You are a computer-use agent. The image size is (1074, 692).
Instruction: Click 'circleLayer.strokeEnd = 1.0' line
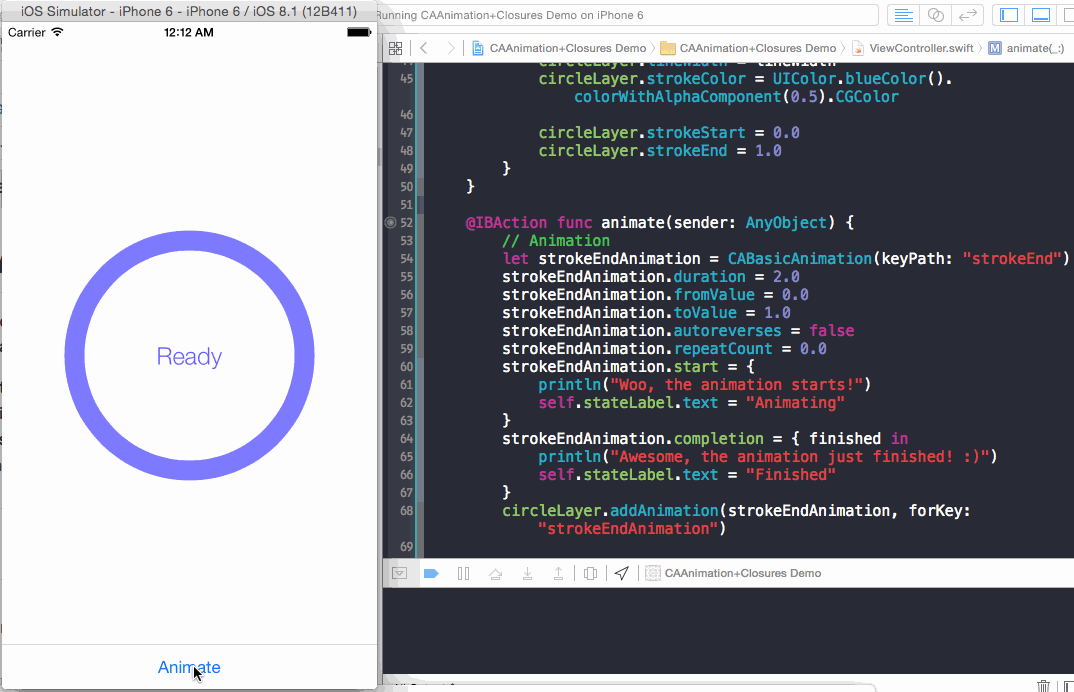(660, 151)
